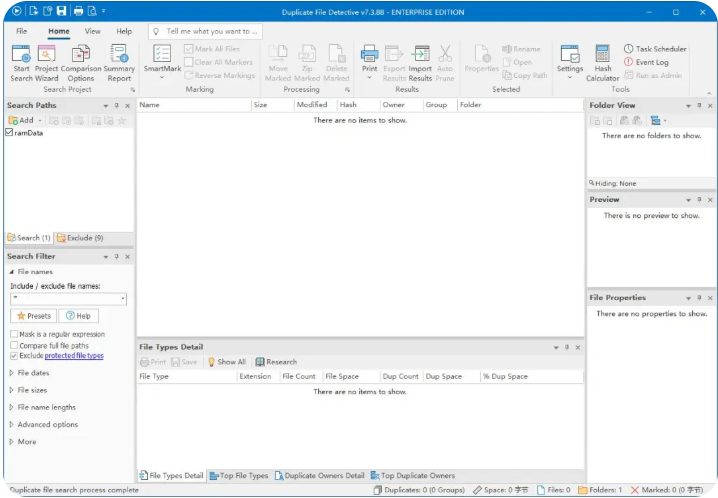Switch to the View ribbon tab
This screenshot has height=498, width=718.
[92, 31]
